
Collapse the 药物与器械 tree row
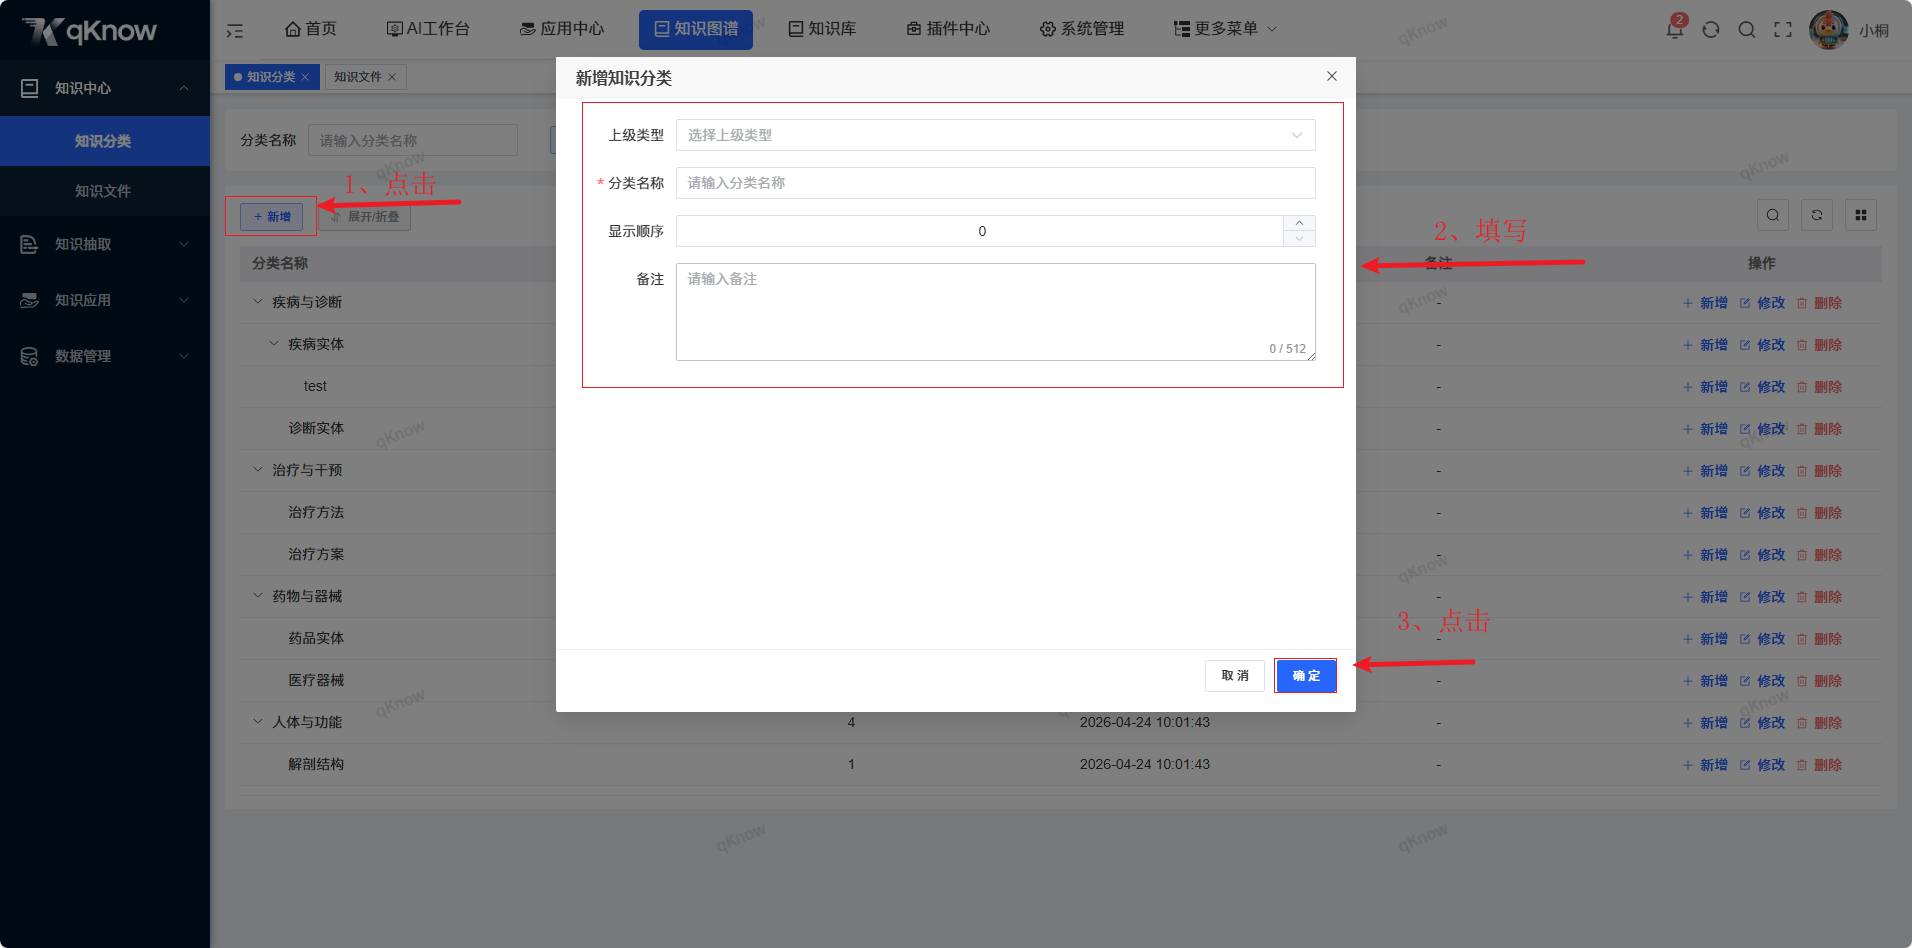(258, 596)
